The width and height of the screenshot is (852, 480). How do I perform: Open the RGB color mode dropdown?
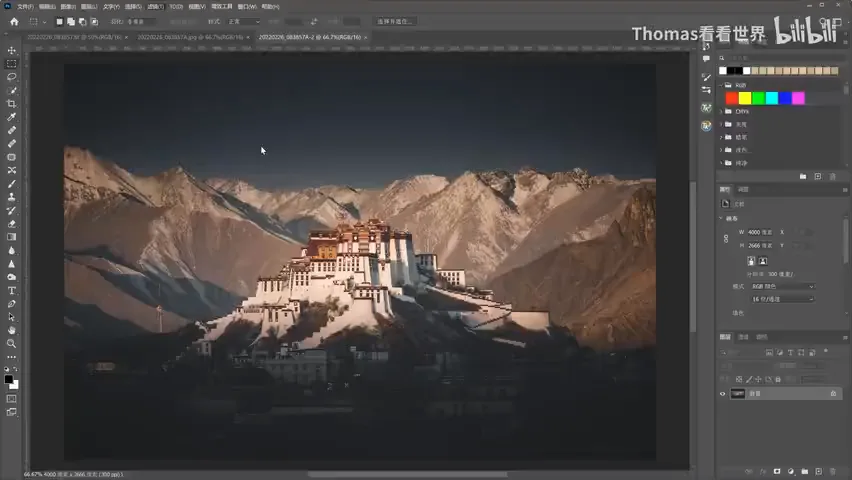pos(782,286)
